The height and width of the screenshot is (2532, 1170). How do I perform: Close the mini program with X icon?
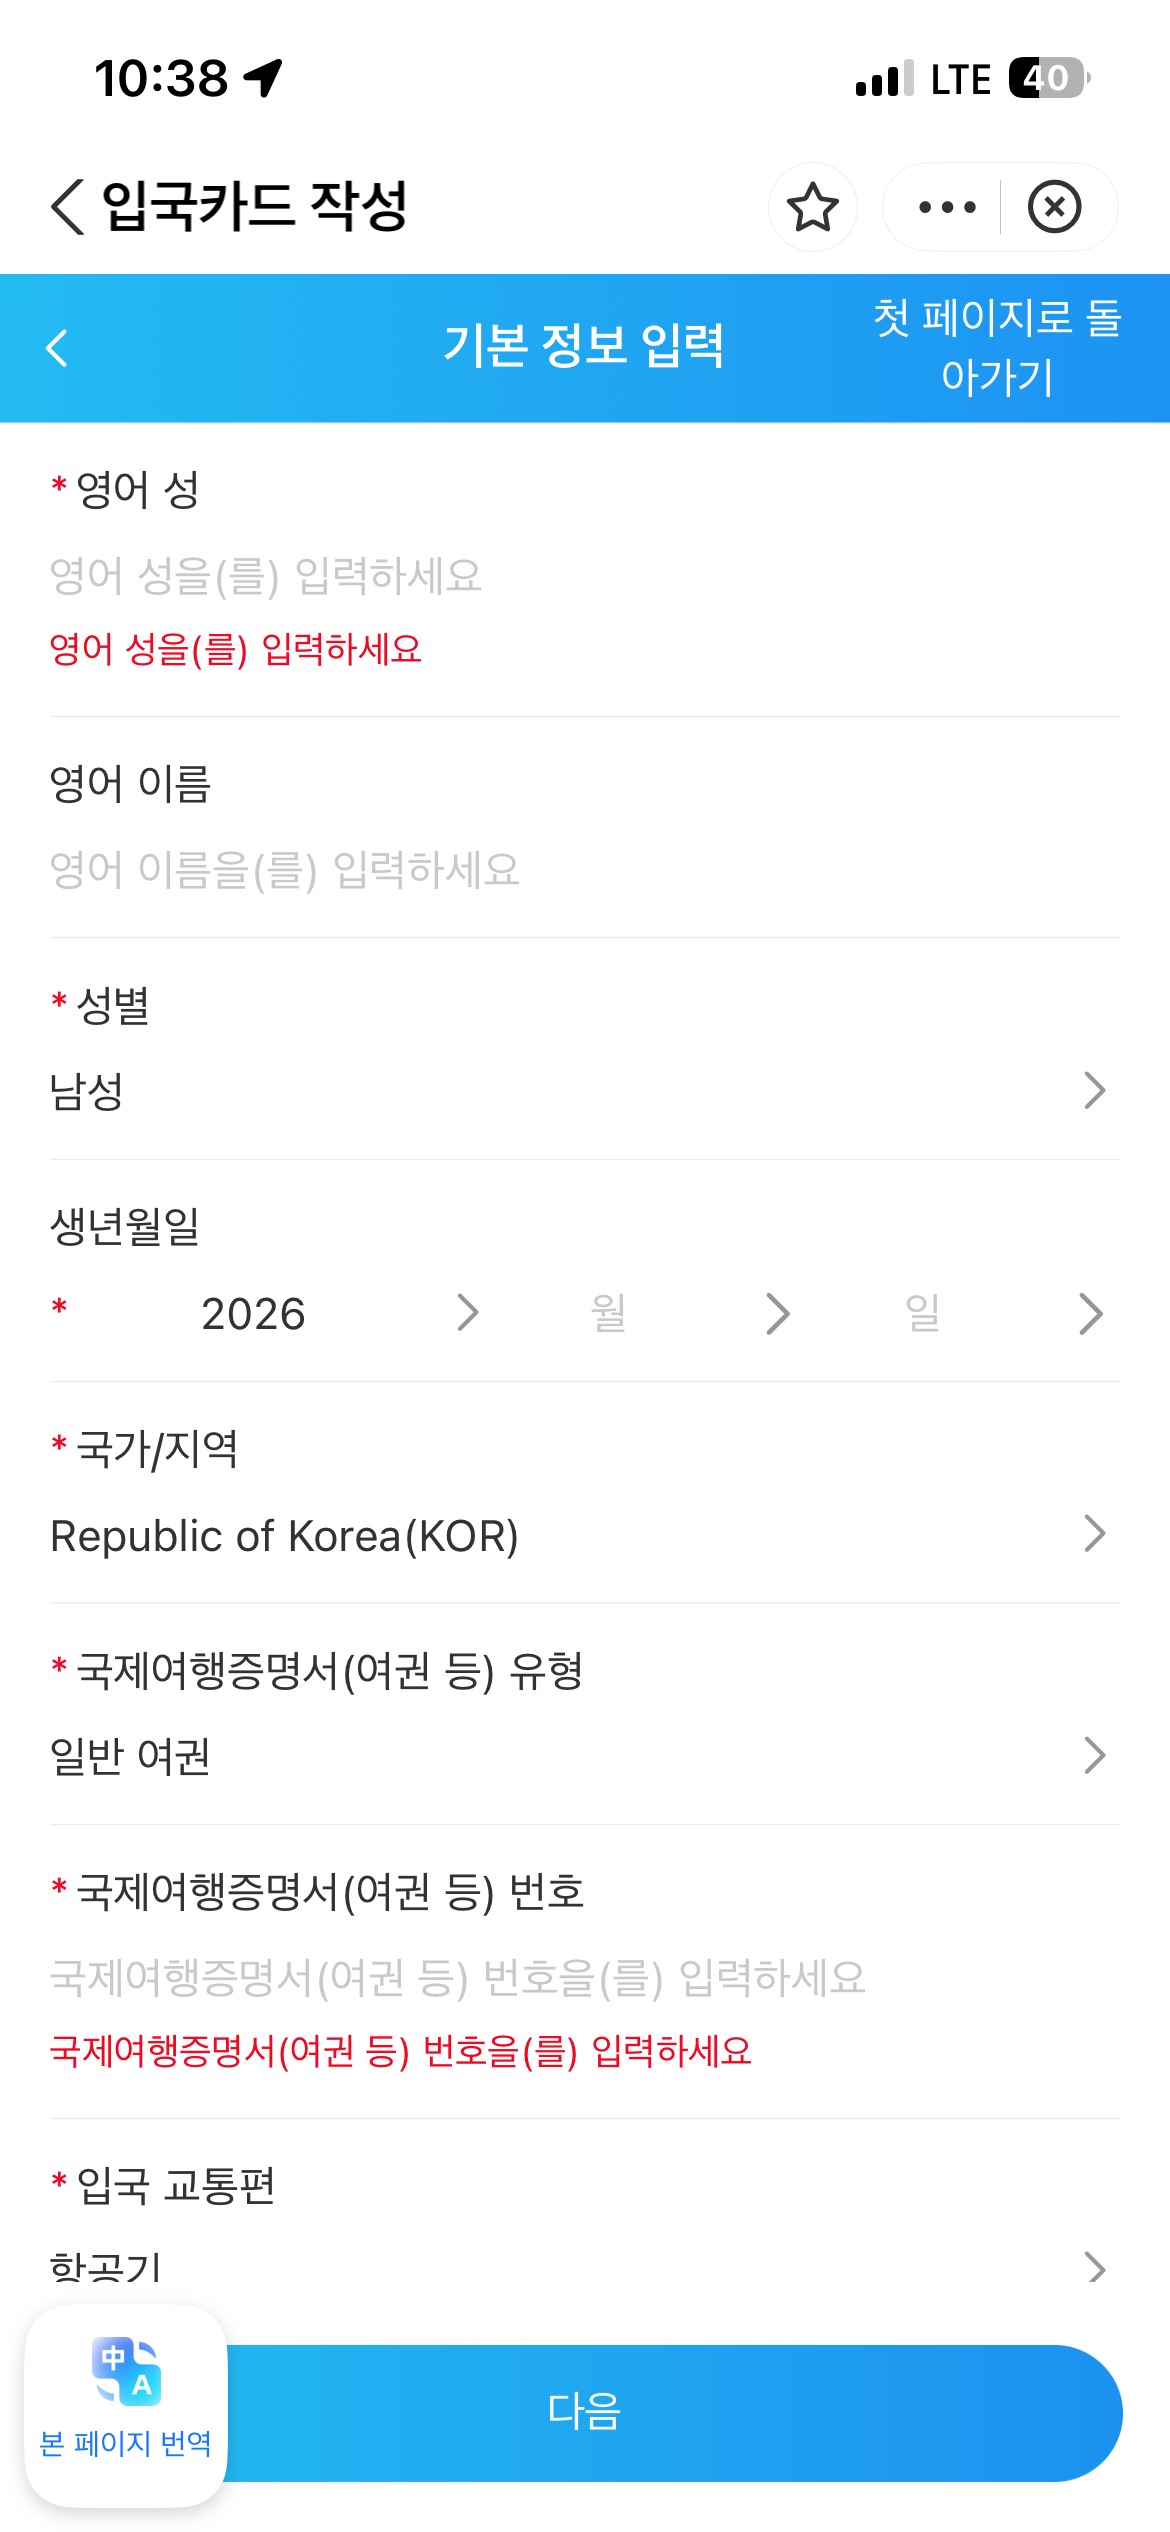pyautogui.click(x=1054, y=207)
